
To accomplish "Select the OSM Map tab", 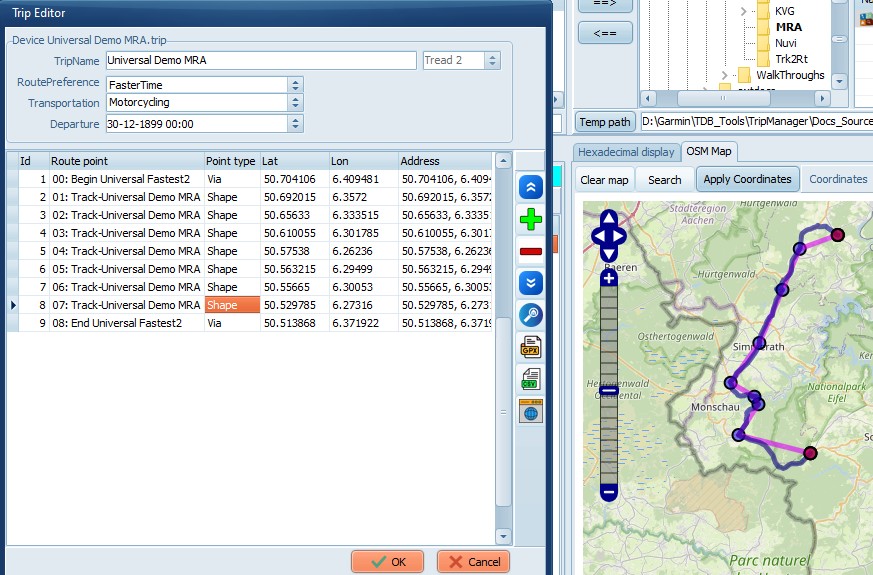I will click(708, 152).
